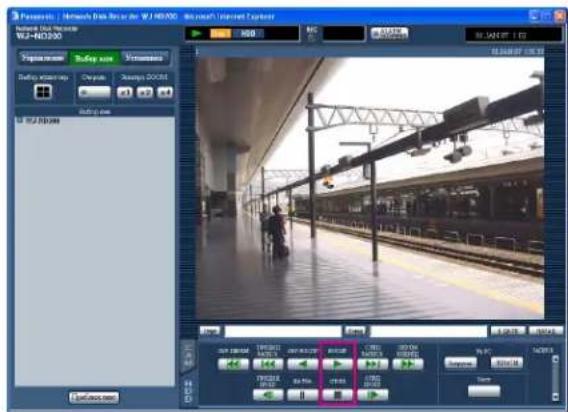Step back one frame
Screen dimensions: 568x412
pyautogui.click(x=268, y=395)
